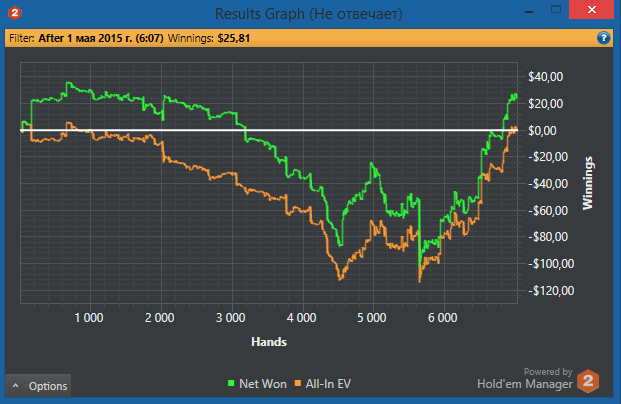The image size is (621, 404).
Task: Click the Hold'em Manager 2 title bar icon
Action: coord(15,13)
